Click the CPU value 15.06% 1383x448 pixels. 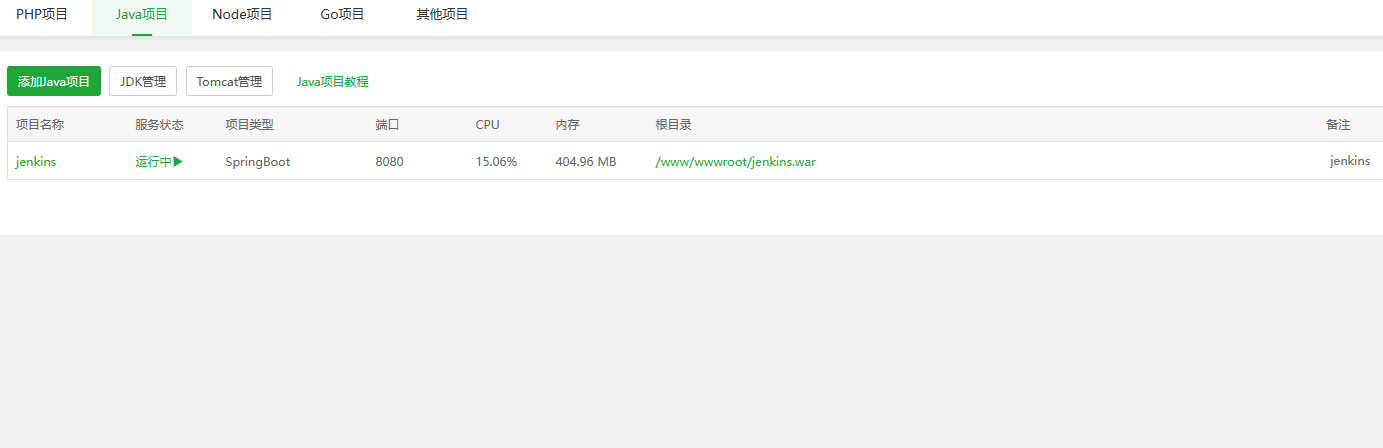coord(496,161)
